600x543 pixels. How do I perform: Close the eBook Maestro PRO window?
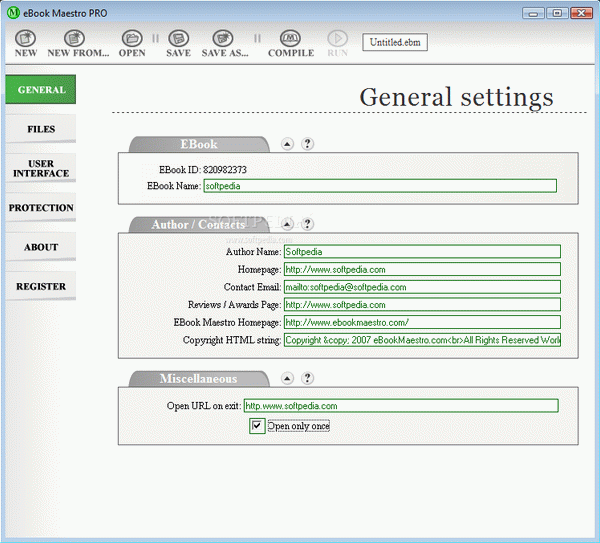pyautogui.click(x=581, y=13)
